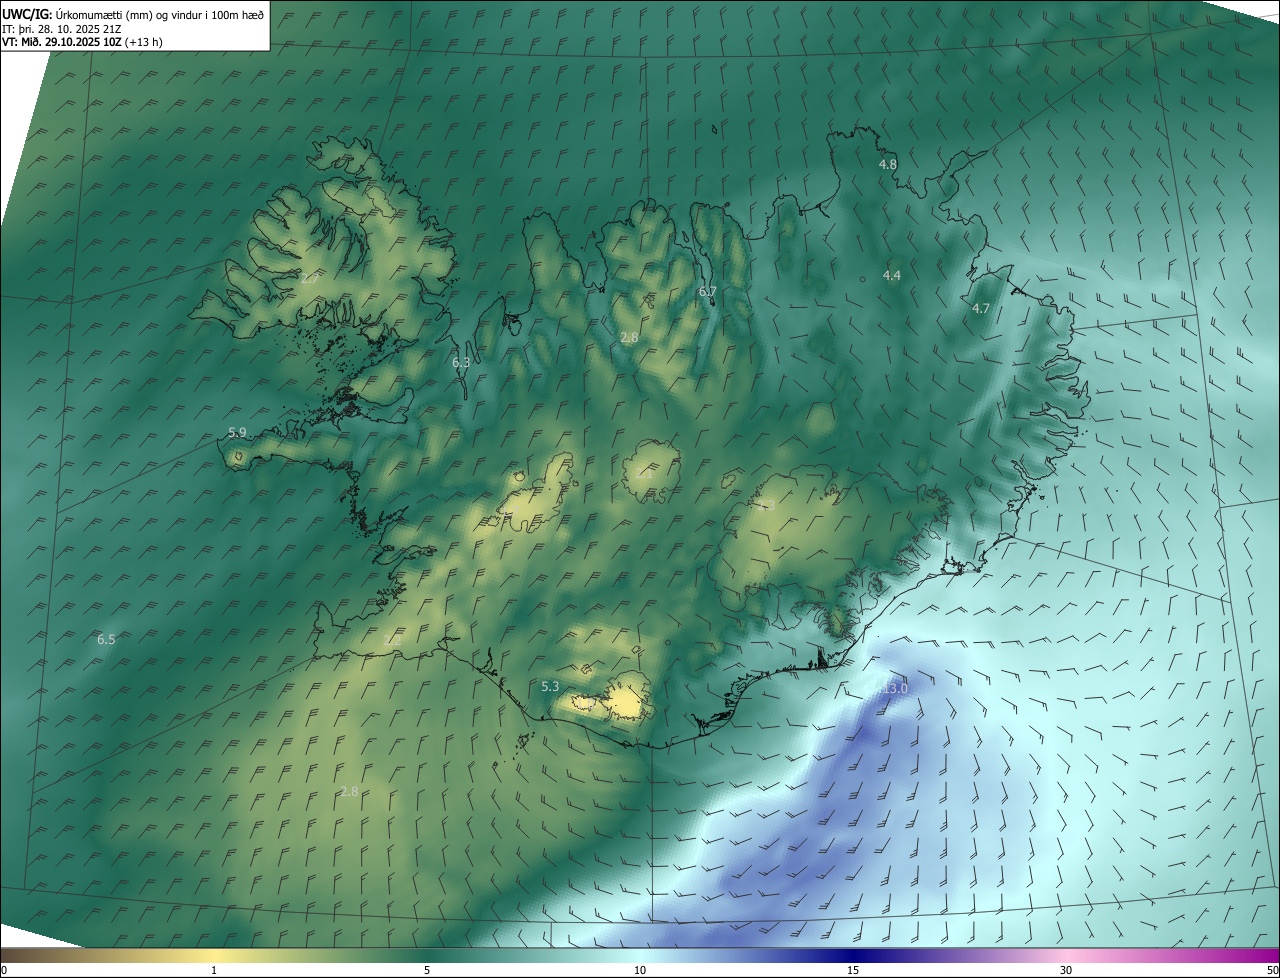Click the 5.9 value label on the Snæfellsnes peninsula
The width and height of the screenshot is (1280, 978).
[237, 433]
